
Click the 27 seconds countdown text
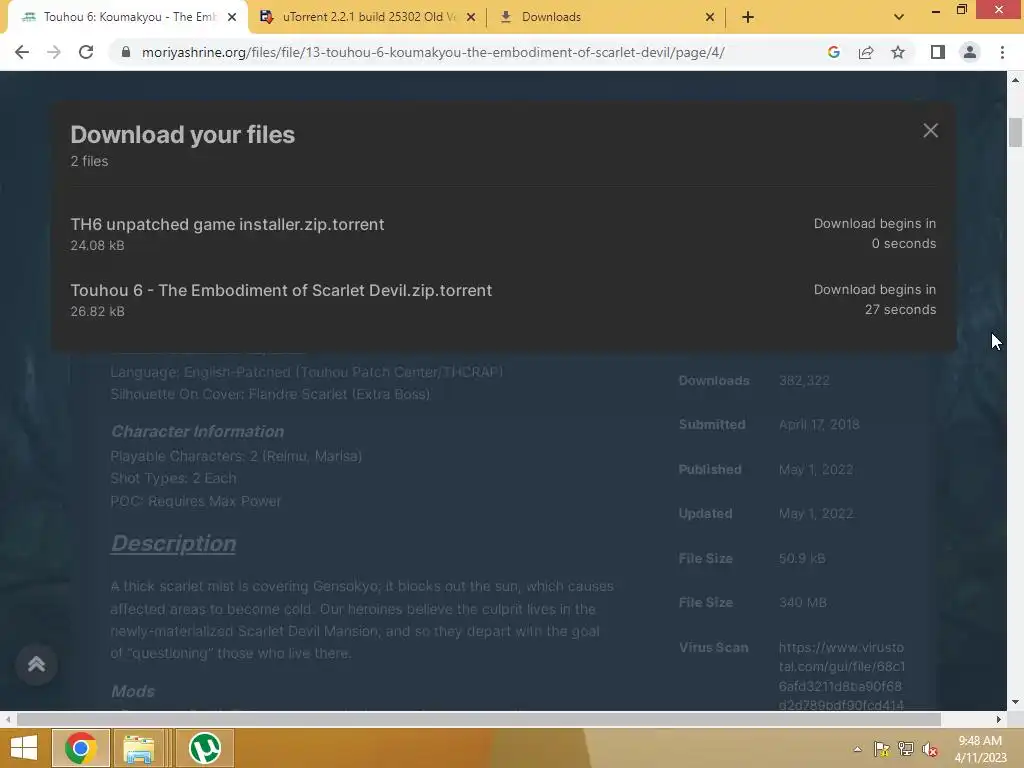pos(900,310)
